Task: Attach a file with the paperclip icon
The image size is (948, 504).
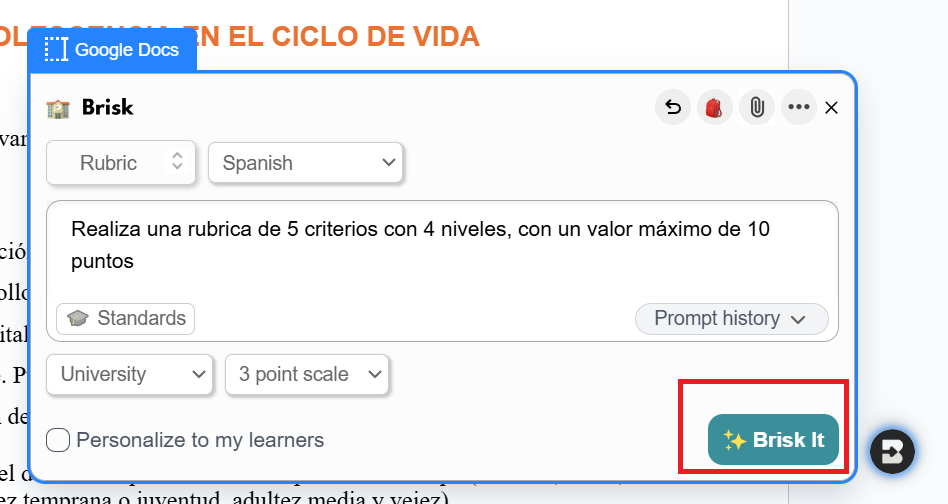Action: 757,107
